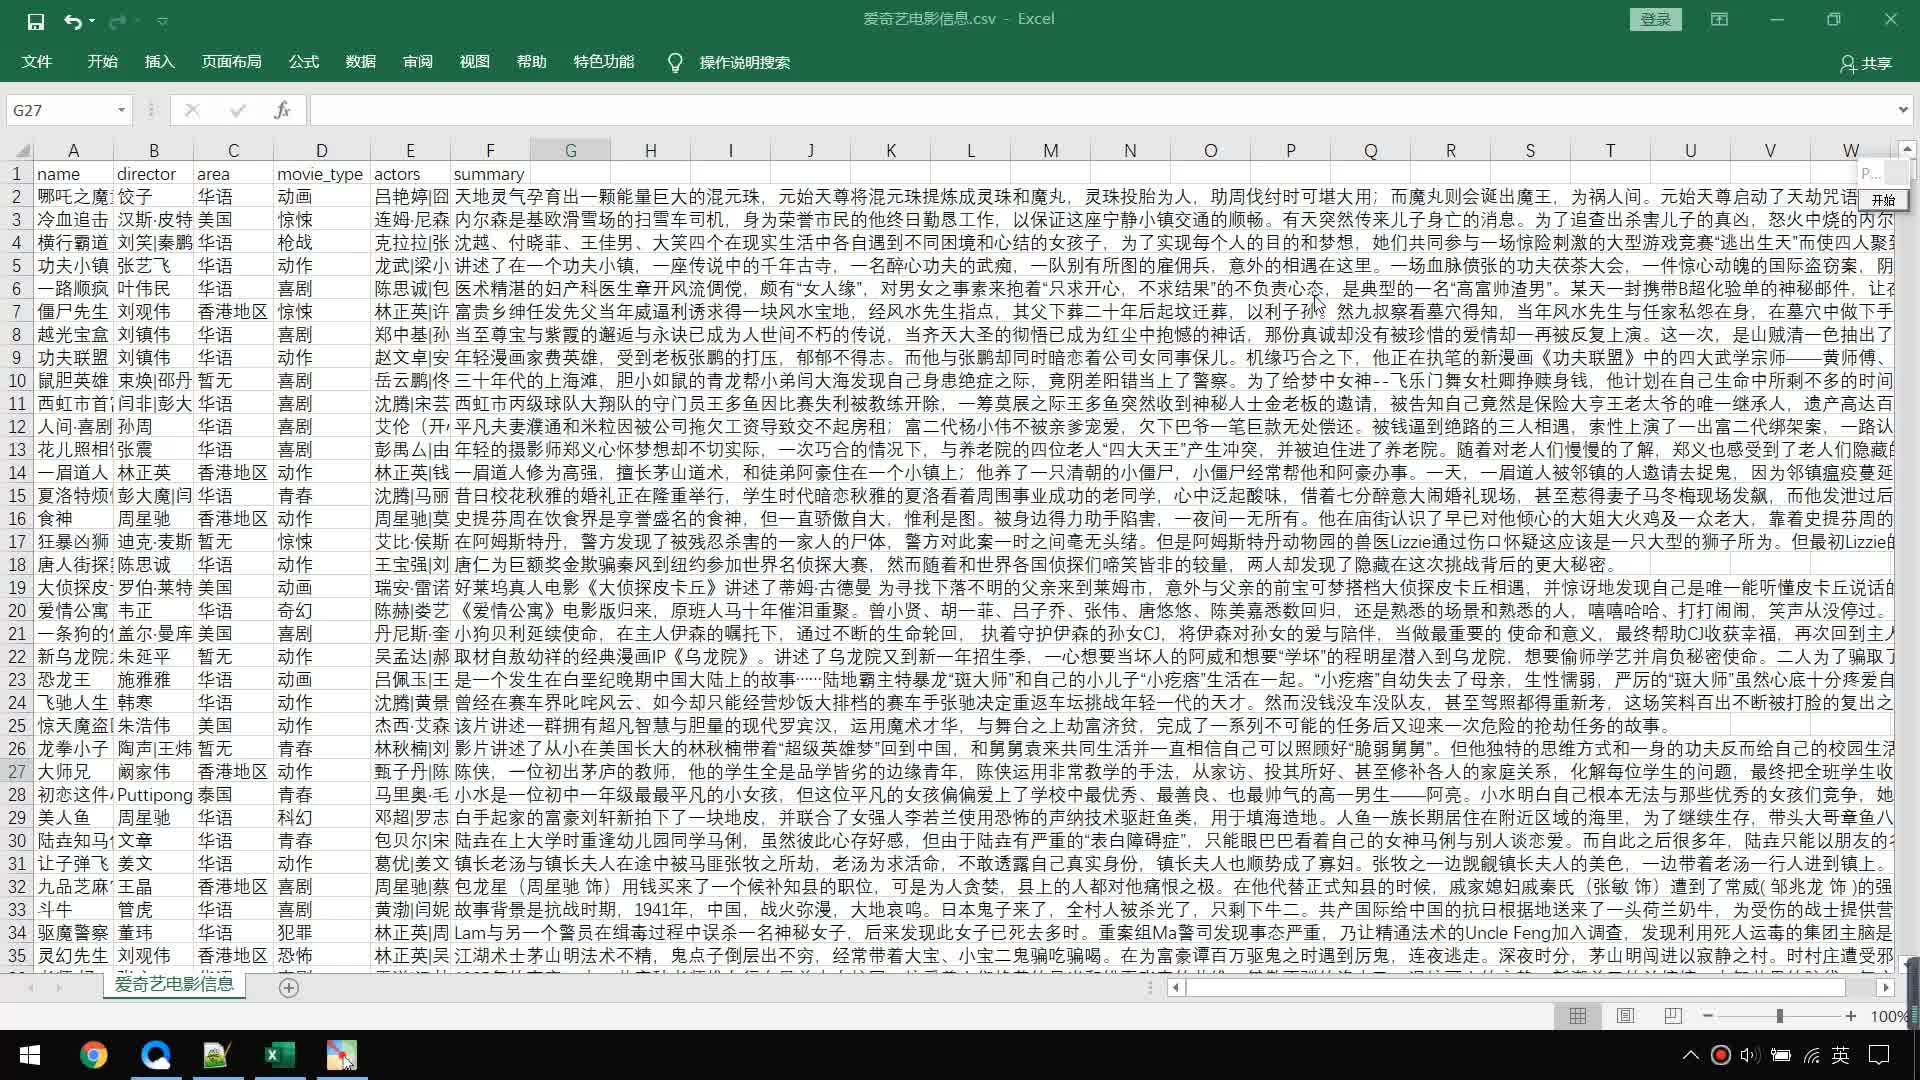
Task: Click the Ribbon Display Options icon
Action: [1719, 19]
